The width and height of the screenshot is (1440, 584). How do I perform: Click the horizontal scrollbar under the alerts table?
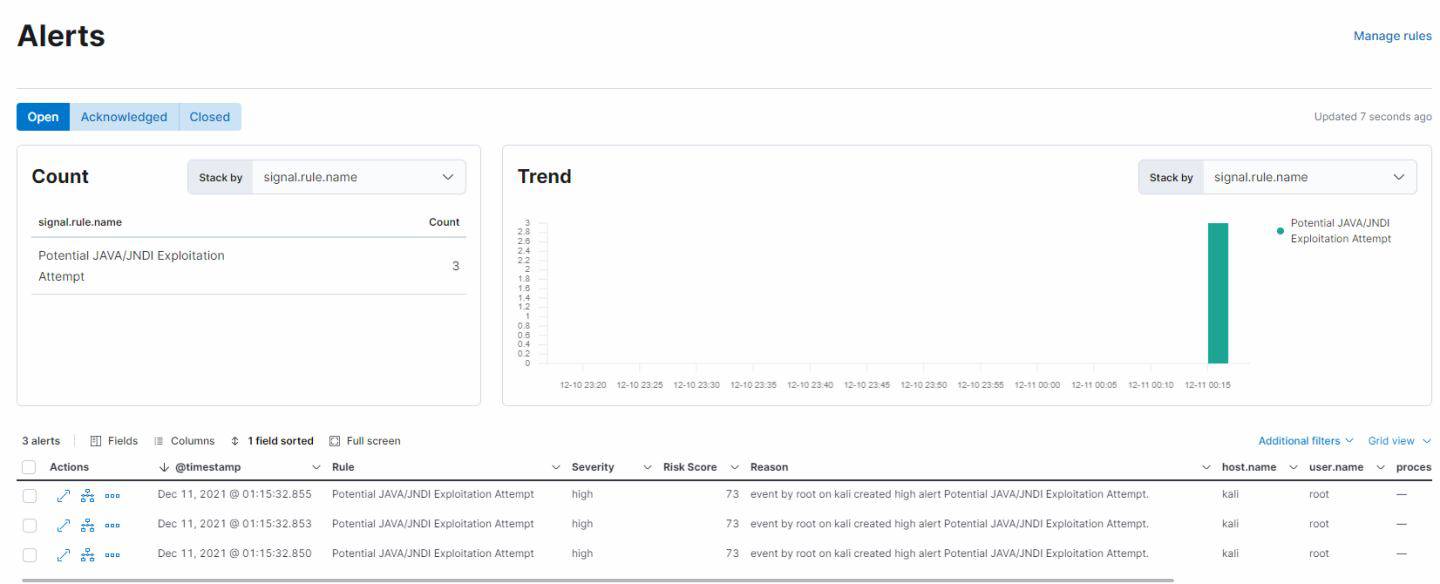[x=597, y=580]
